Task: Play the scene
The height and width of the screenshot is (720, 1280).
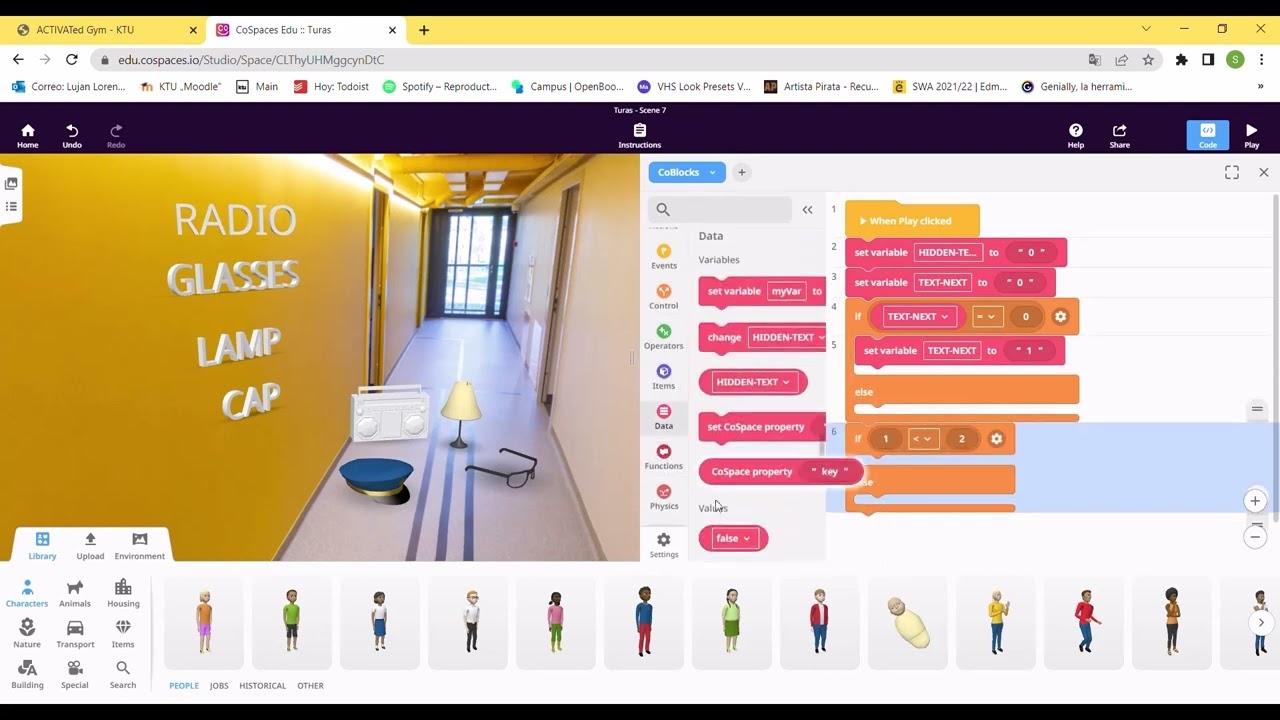Action: click(x=1252, y=136)
